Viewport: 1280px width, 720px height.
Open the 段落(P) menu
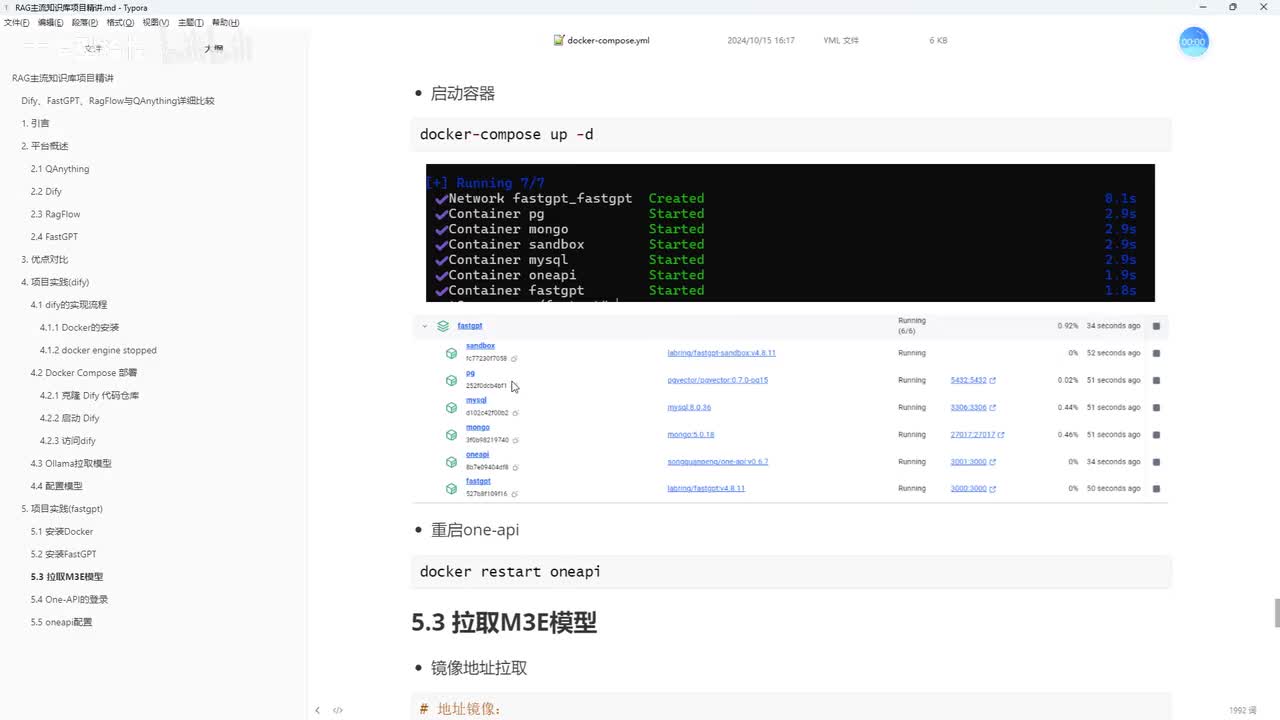click(x=85, y=22)
